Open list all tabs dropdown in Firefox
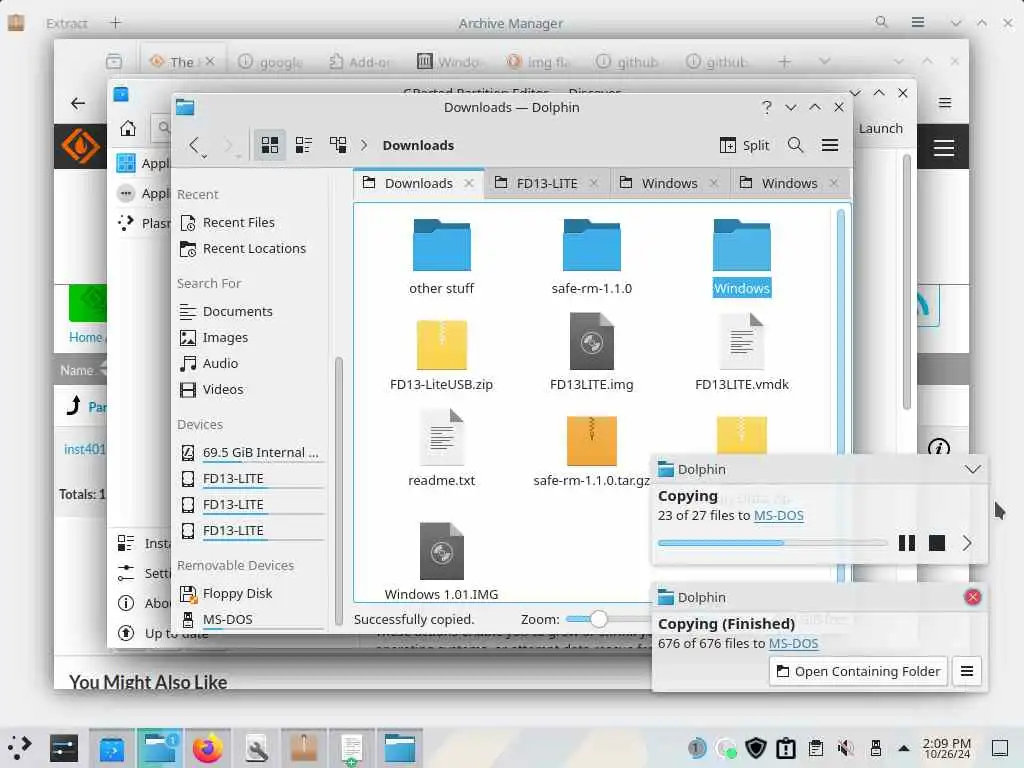 (824, 61)
